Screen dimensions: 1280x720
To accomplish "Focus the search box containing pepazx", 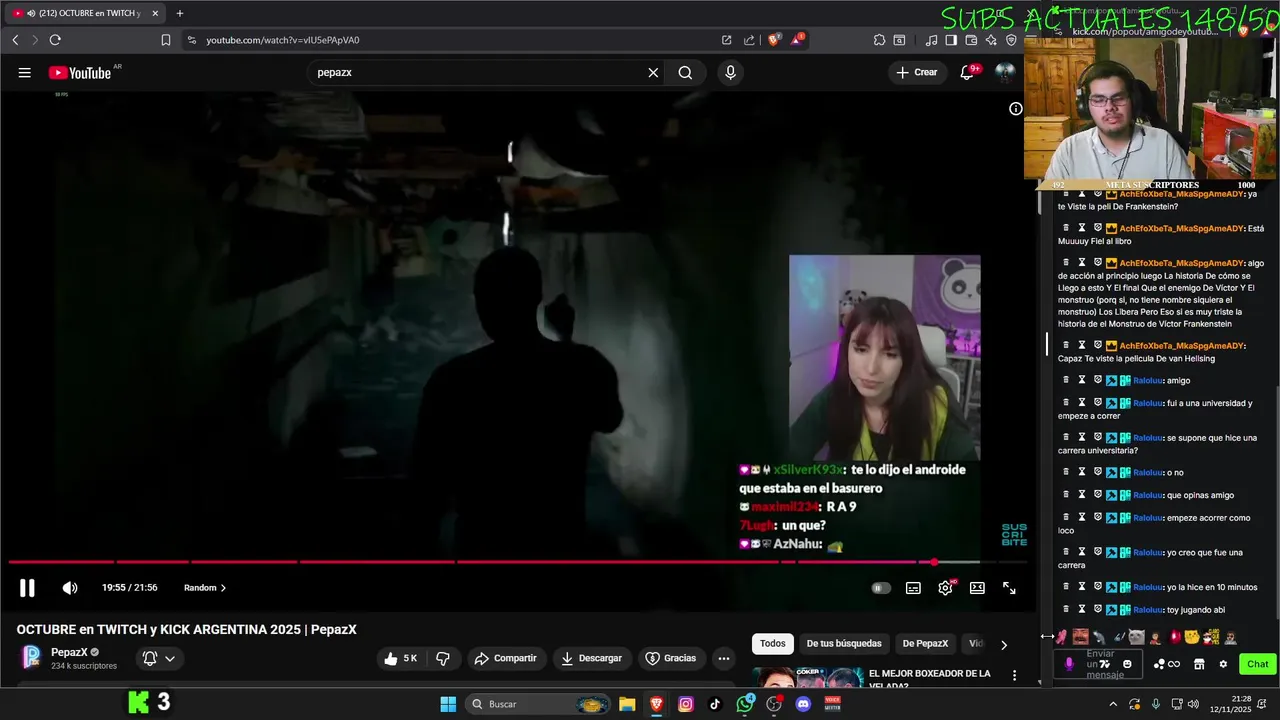I will pos(480,72).
